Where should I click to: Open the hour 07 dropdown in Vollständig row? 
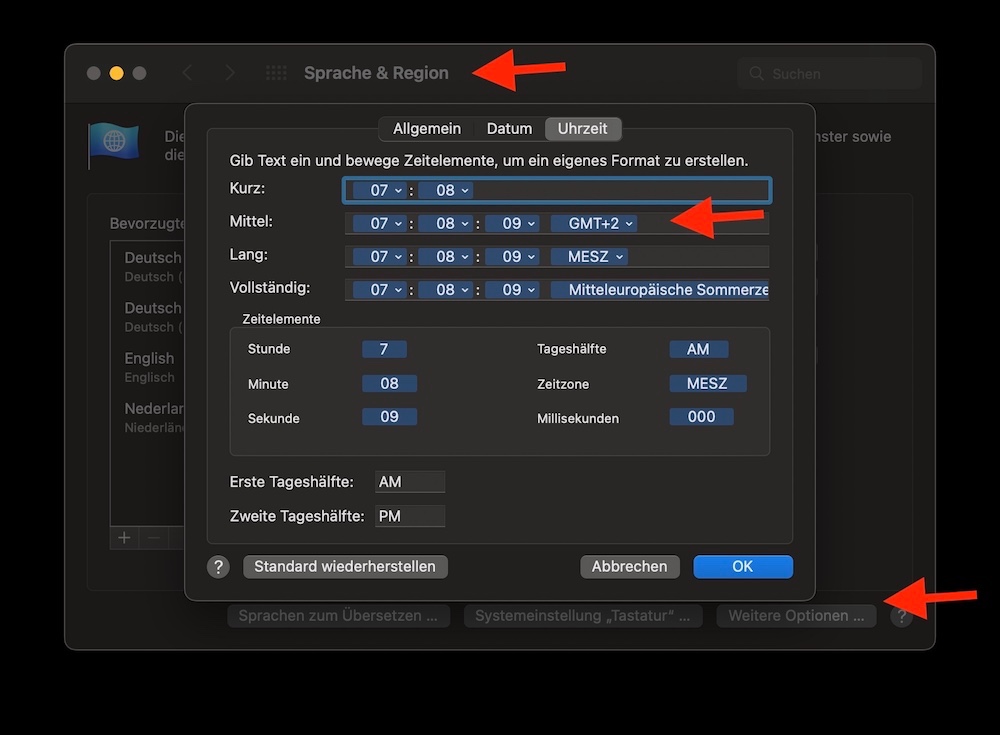(x=379, y=290)
